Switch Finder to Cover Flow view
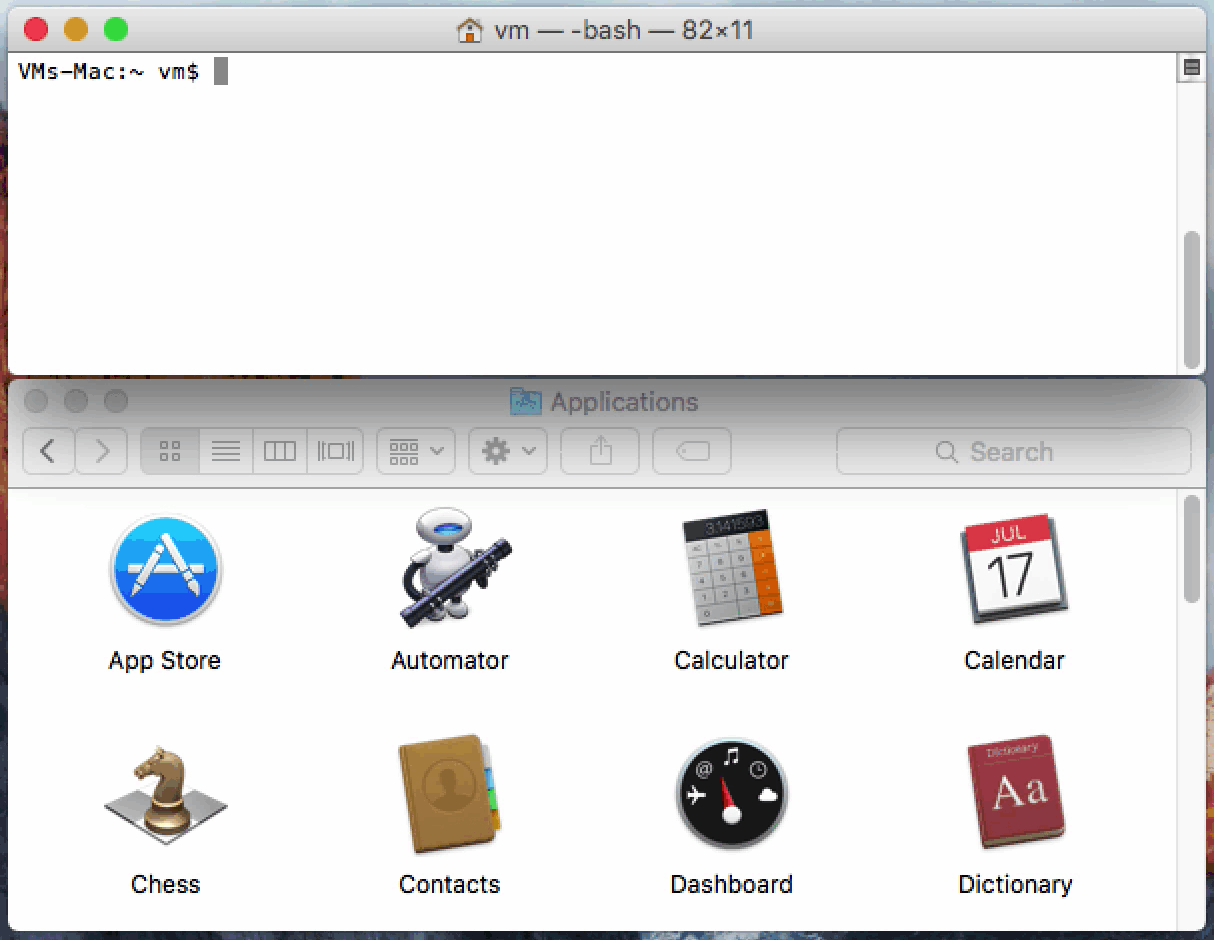Screen dimensions: 1214x940 (x=336, y=452)
